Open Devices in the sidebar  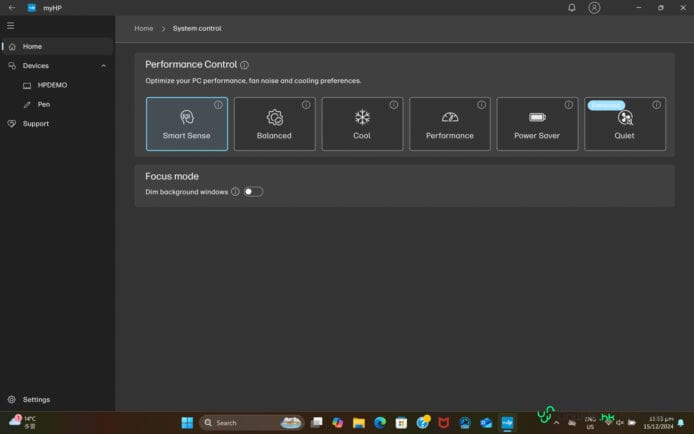click(57, 66)
